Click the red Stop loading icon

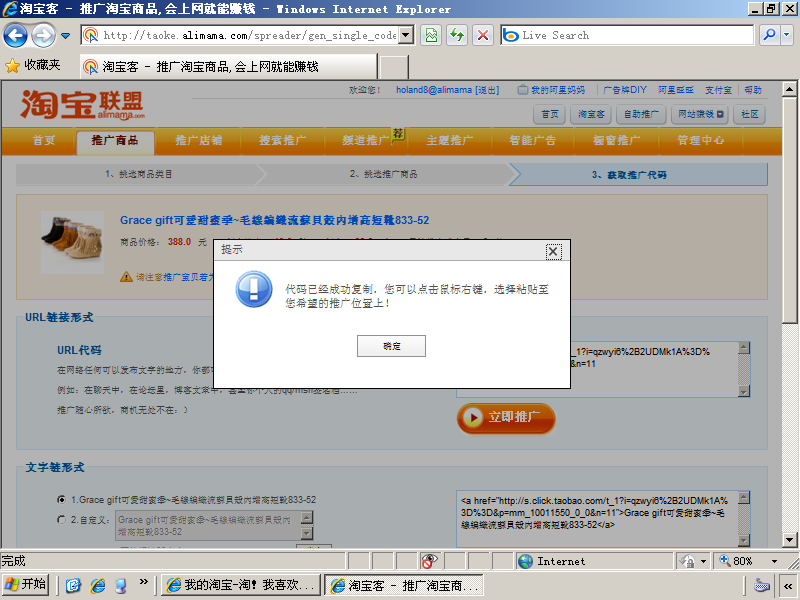[x=482, y=35]
